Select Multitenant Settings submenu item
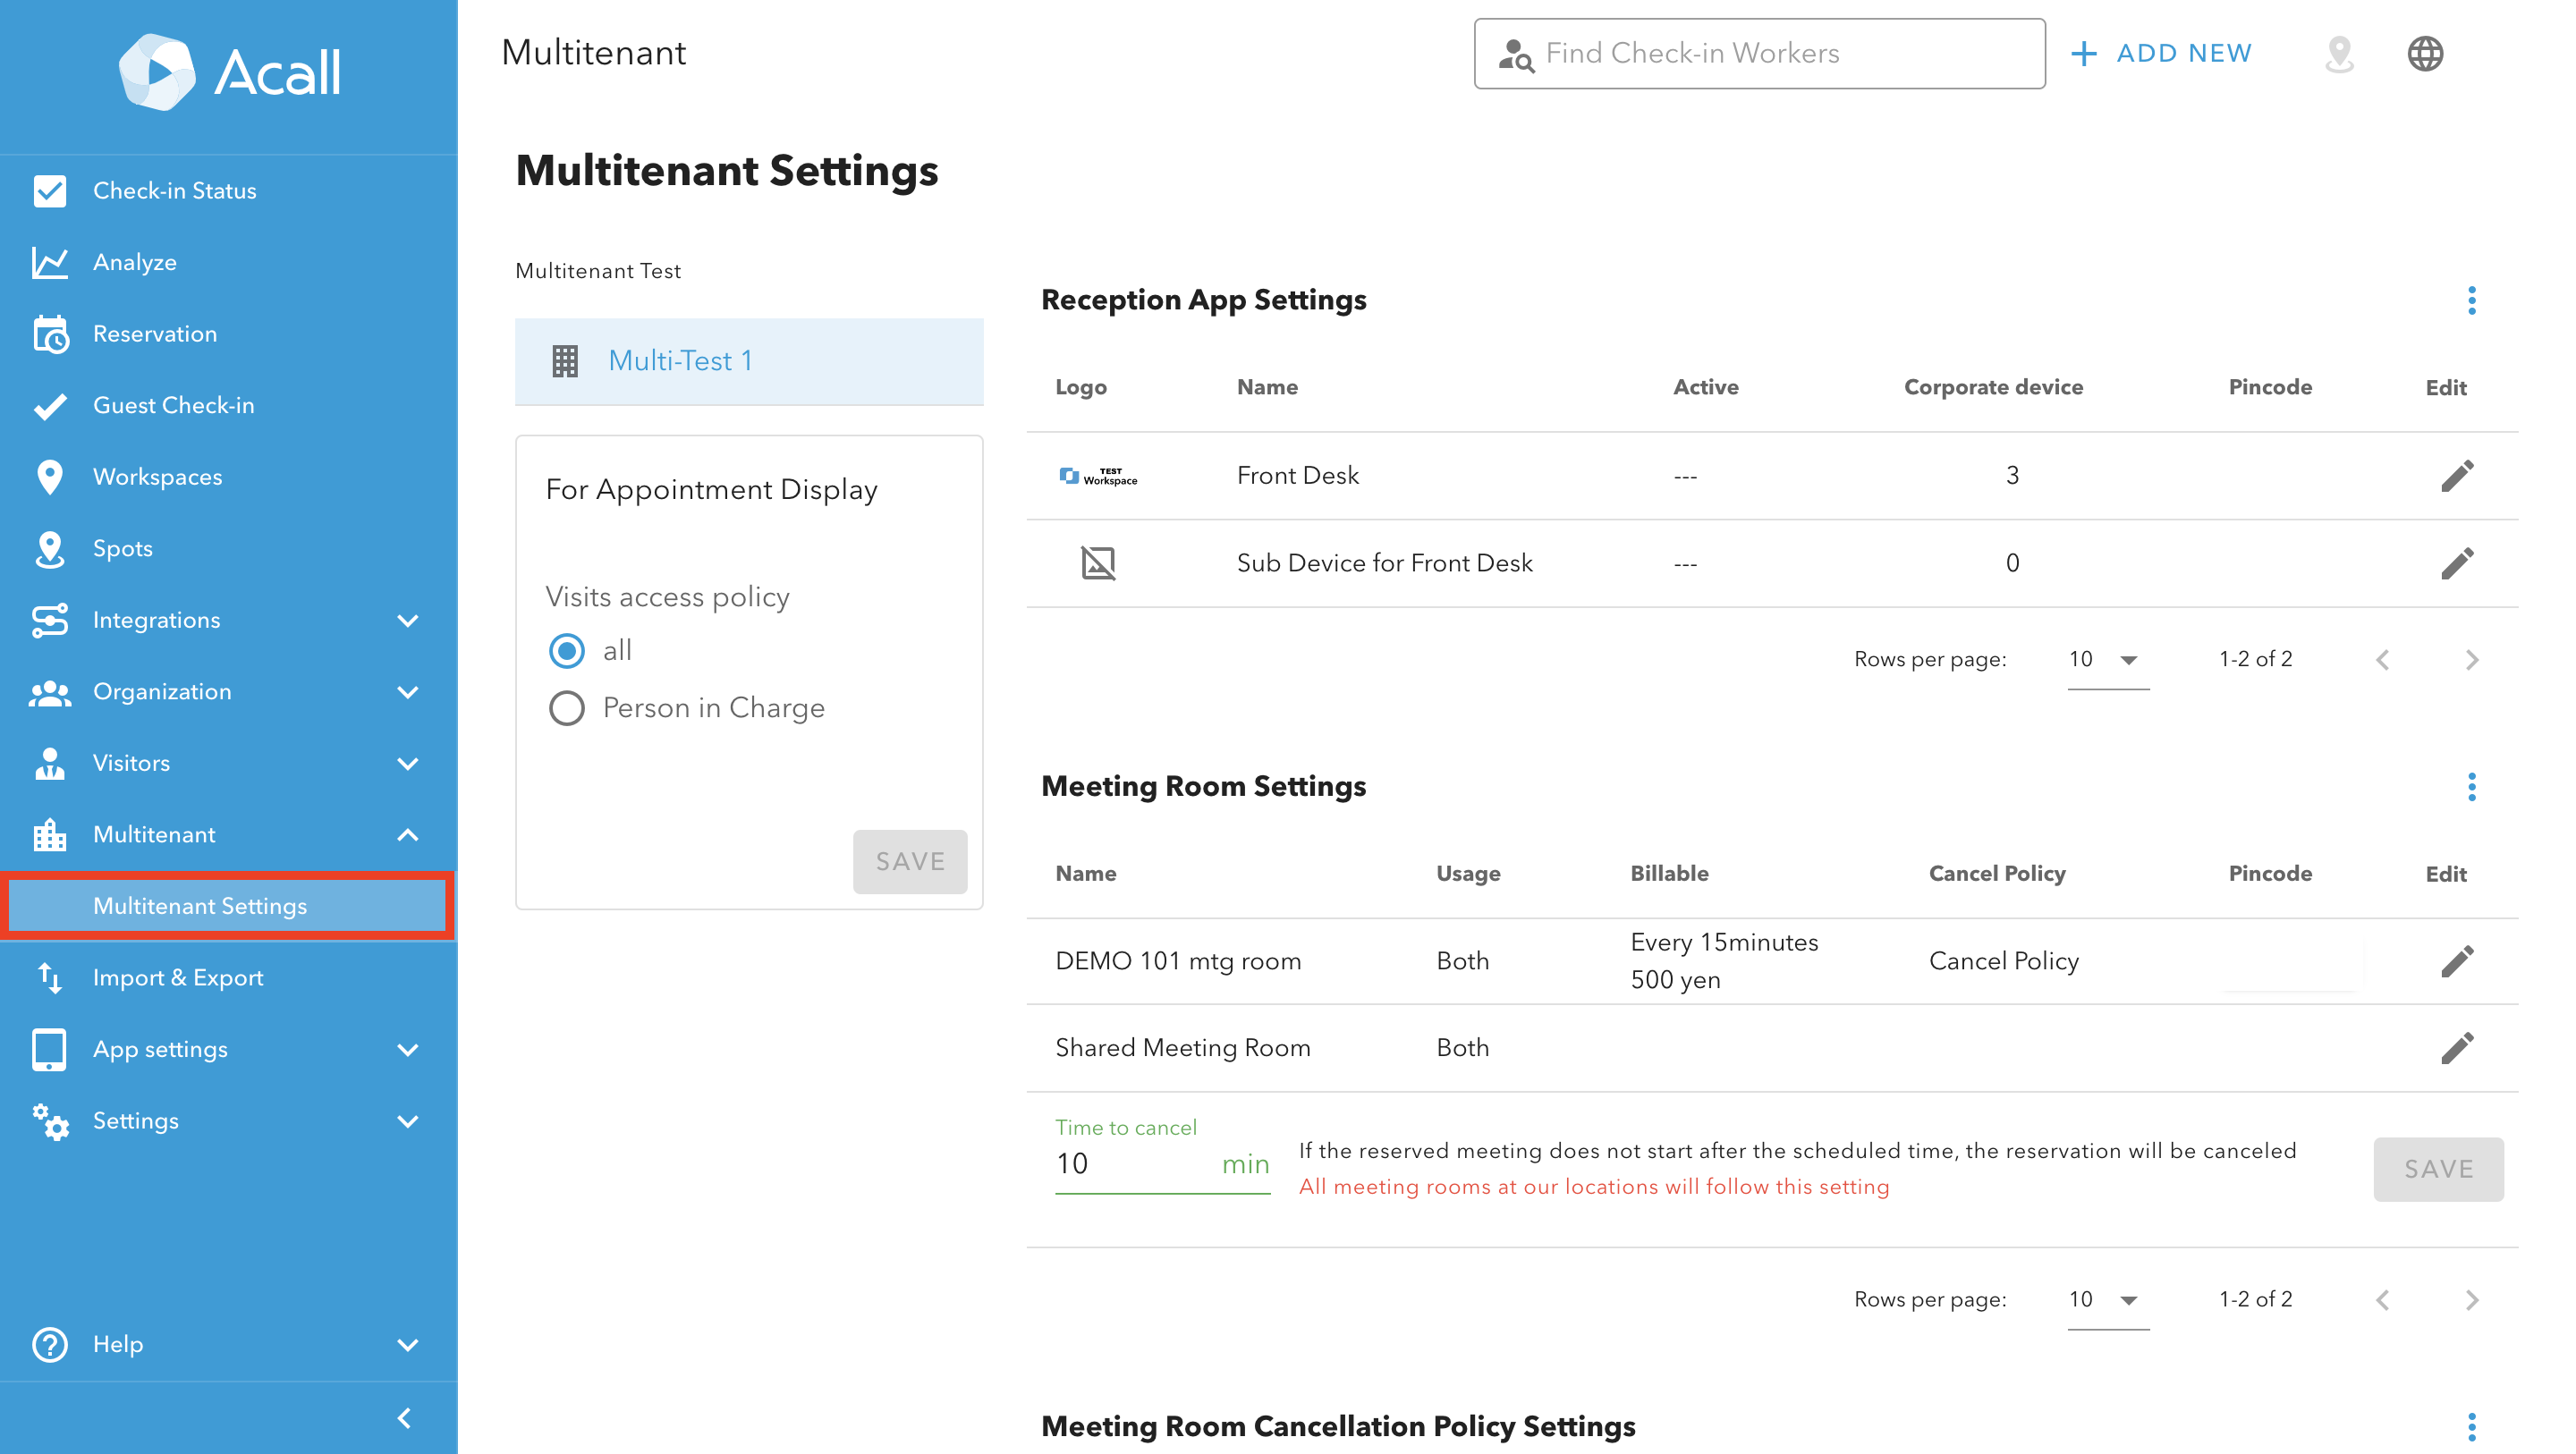The height and width of the screenshot is (1454, 2576). (x=228, y=906)
